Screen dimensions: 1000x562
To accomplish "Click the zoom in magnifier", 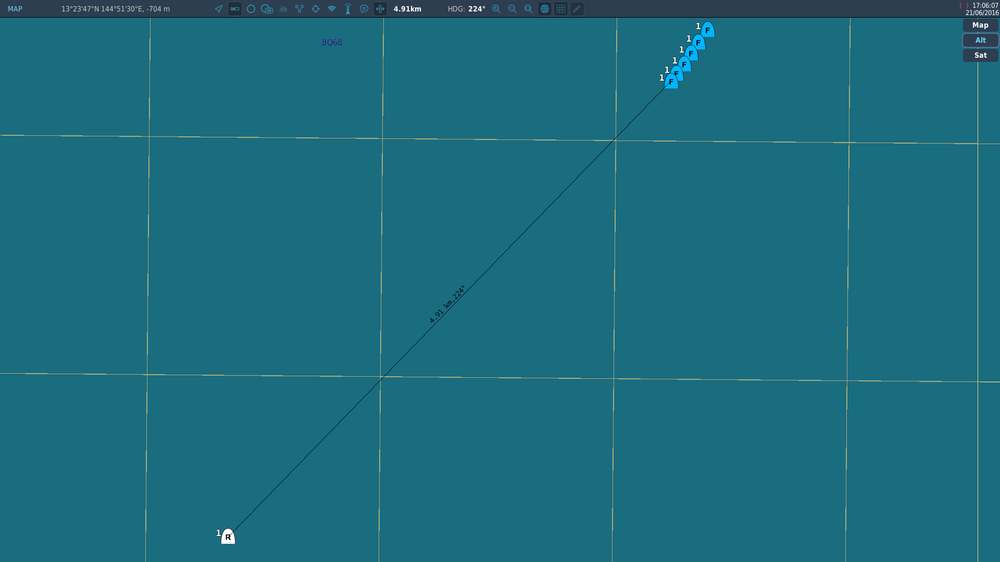I will 496,9.
